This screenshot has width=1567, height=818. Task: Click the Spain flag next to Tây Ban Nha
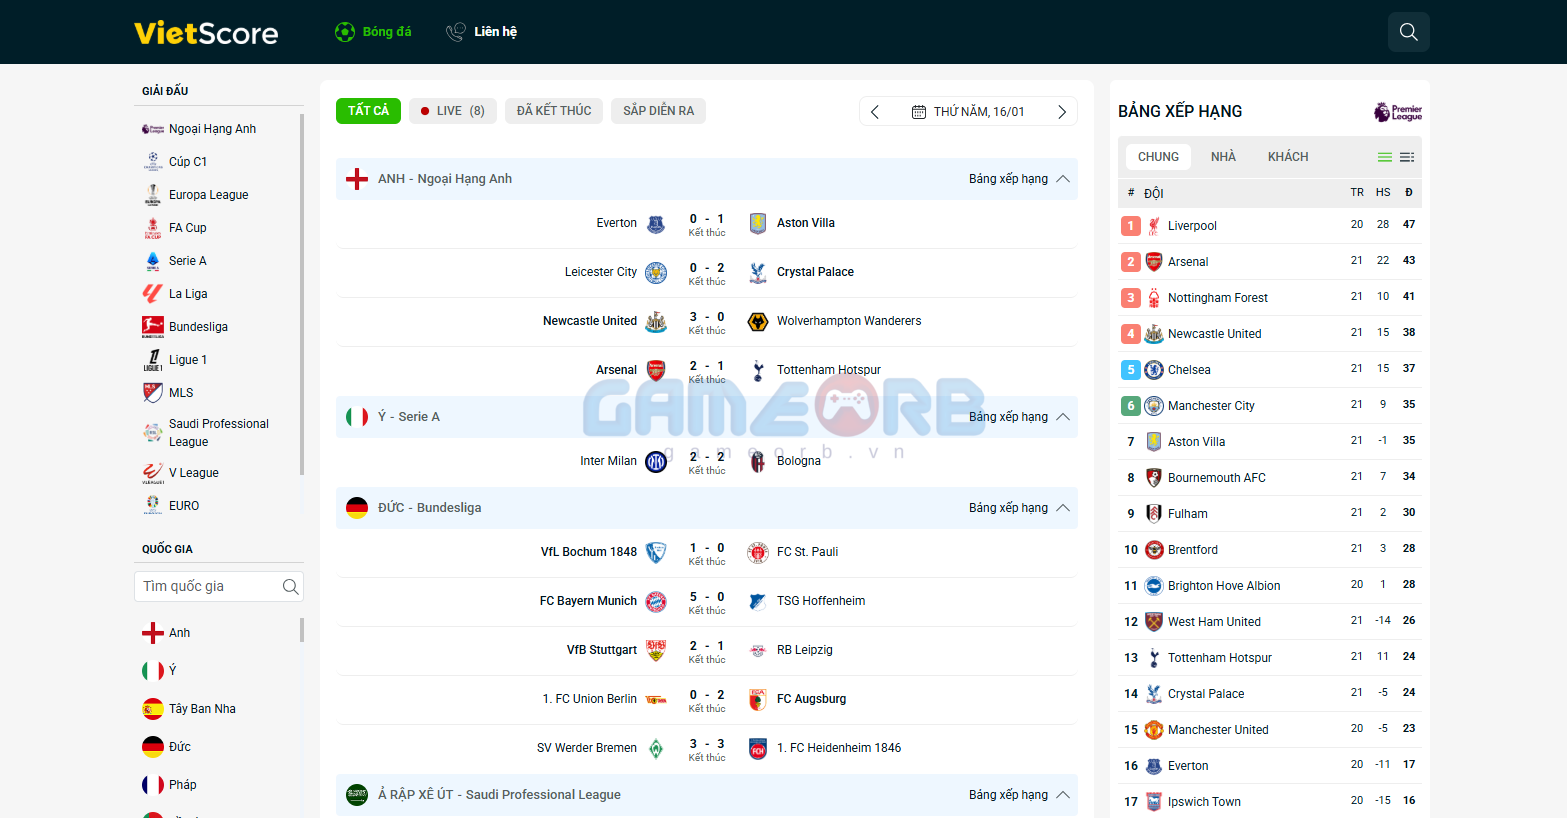click(x=153, y=709)
